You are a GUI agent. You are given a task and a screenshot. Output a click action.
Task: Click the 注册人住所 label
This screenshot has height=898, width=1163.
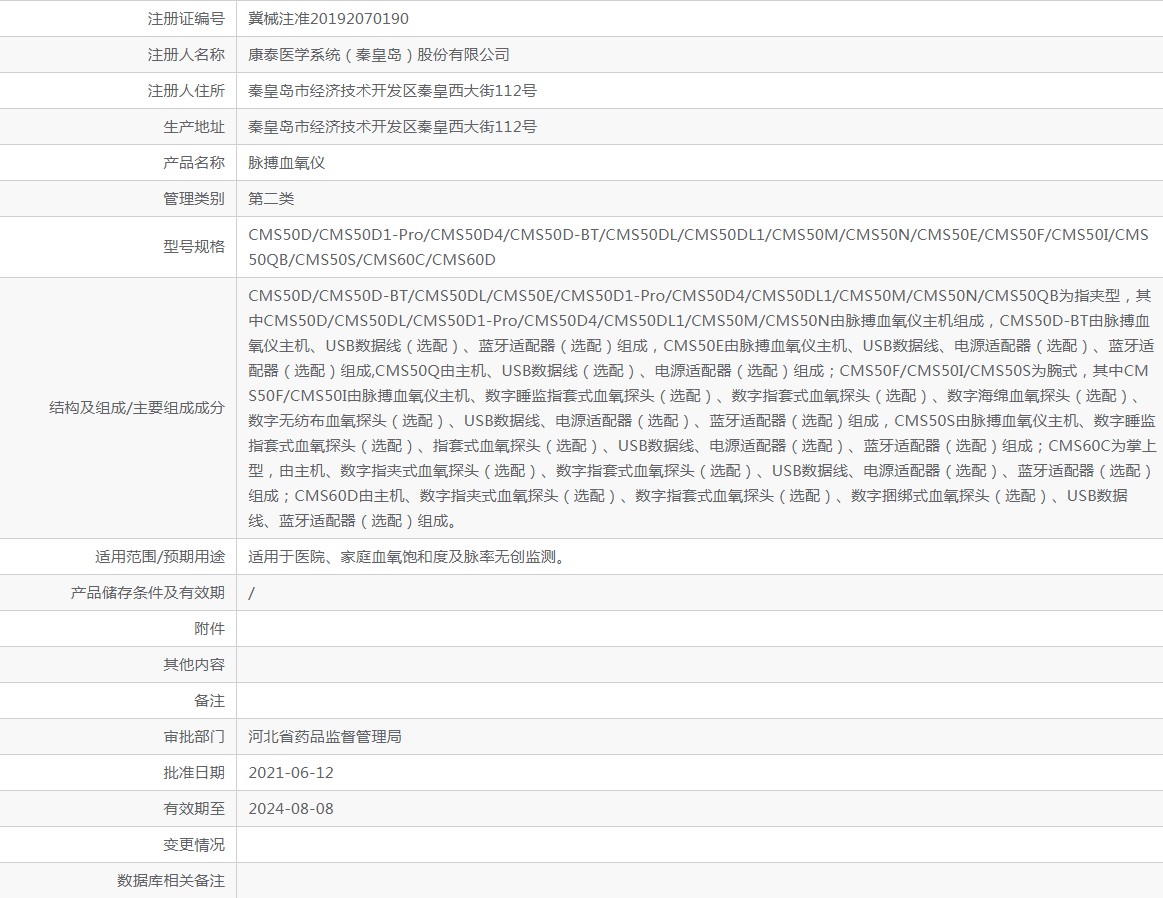(x=185, y=90)
